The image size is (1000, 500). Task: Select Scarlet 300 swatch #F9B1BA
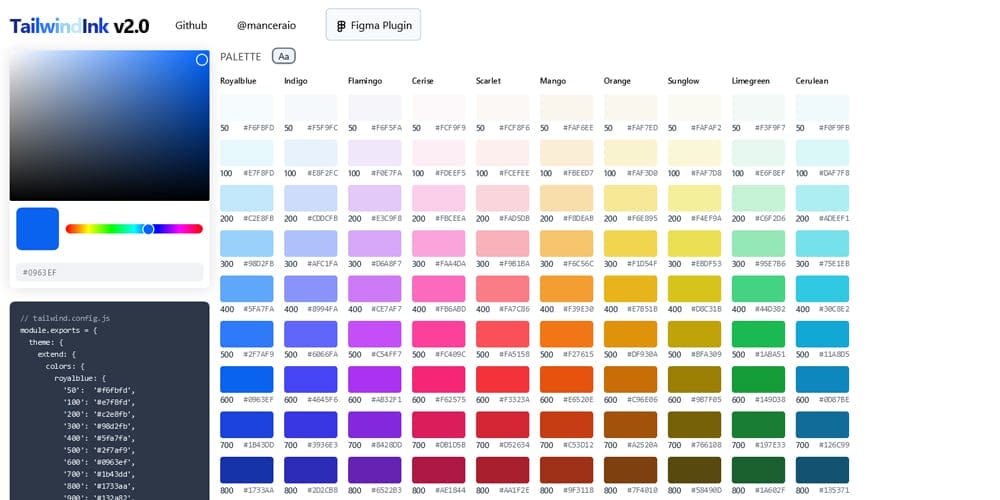coord(503,244)
